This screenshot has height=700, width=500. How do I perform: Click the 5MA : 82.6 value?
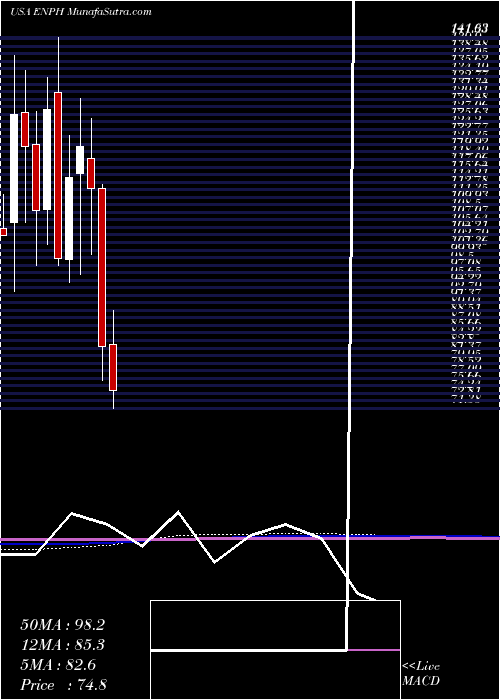coord(58,665)
